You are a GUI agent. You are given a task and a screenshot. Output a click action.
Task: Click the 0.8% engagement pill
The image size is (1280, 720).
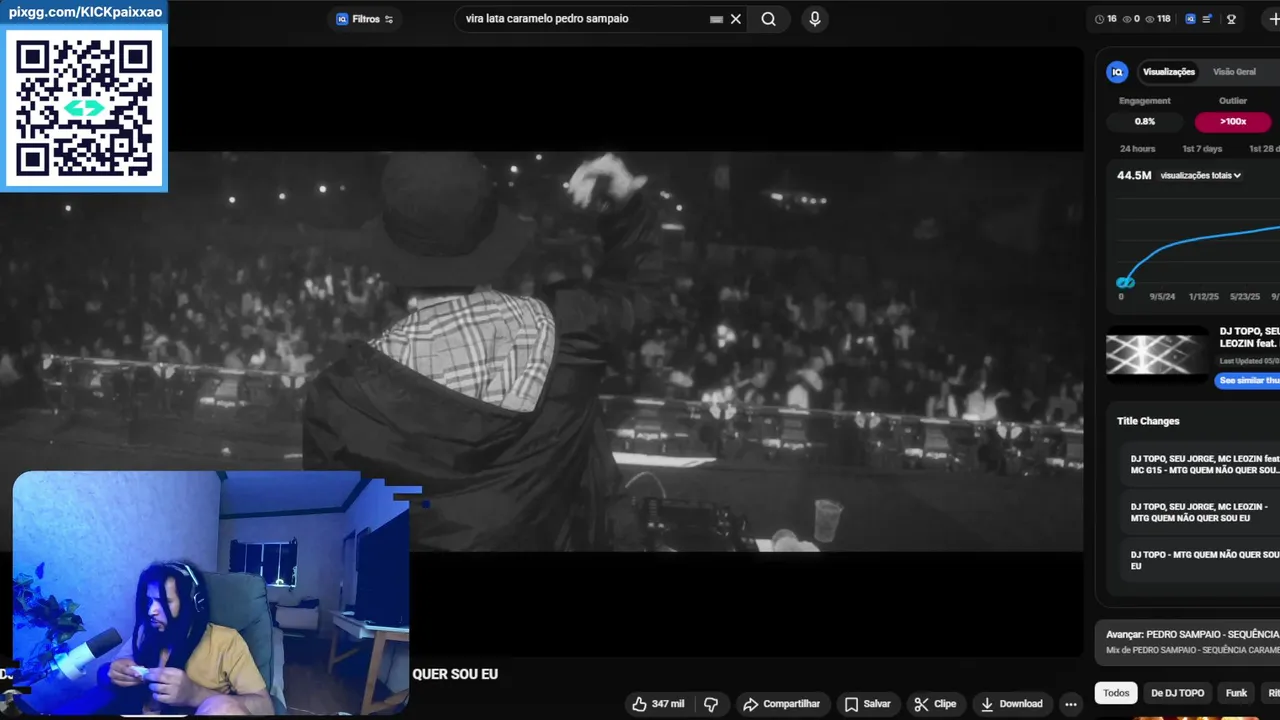(x=1145, y=122)
